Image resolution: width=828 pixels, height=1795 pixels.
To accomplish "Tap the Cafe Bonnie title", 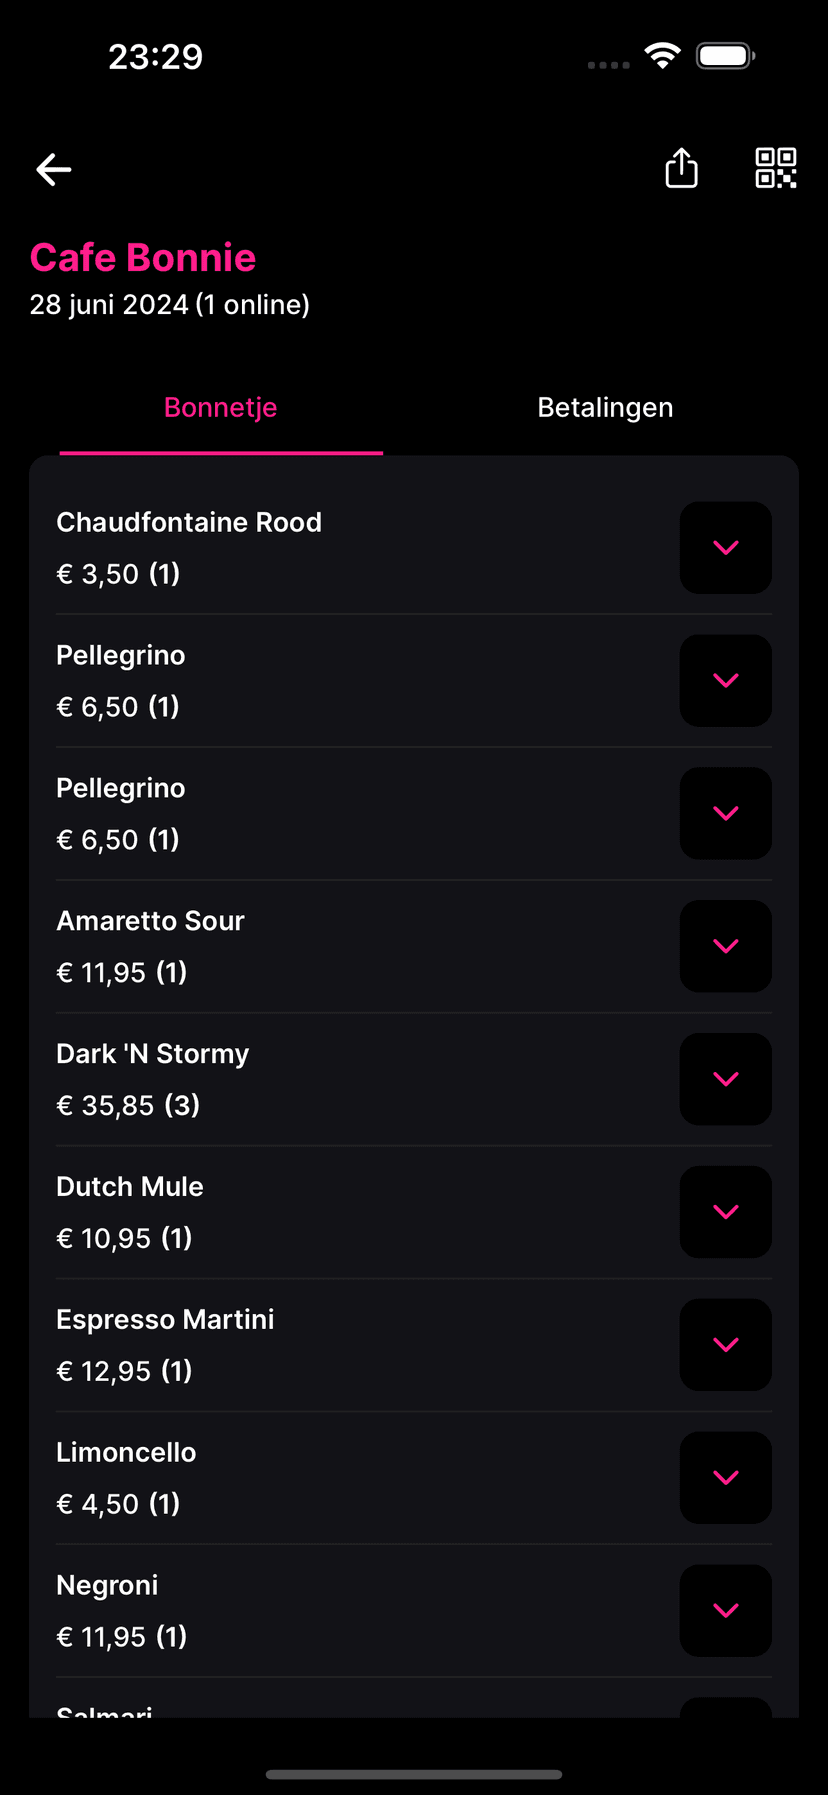I will pos(143,258).
